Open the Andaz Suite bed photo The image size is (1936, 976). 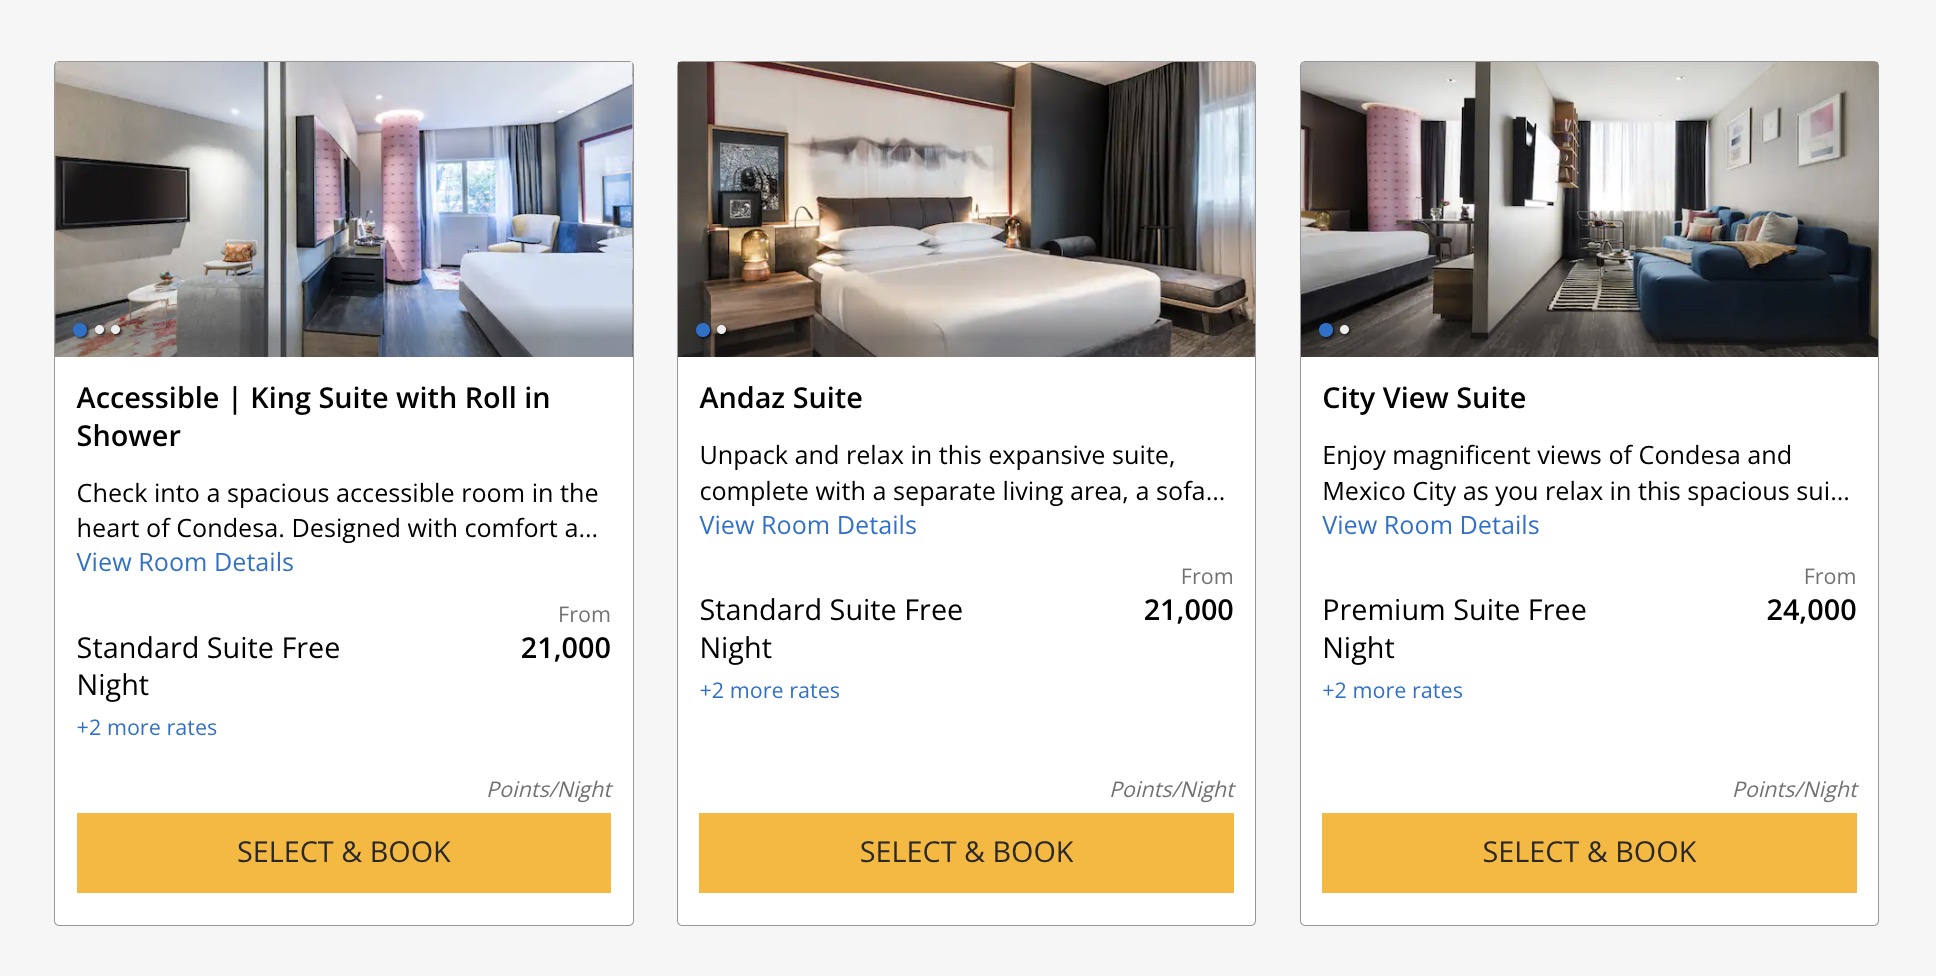click(x=966, y=200)
